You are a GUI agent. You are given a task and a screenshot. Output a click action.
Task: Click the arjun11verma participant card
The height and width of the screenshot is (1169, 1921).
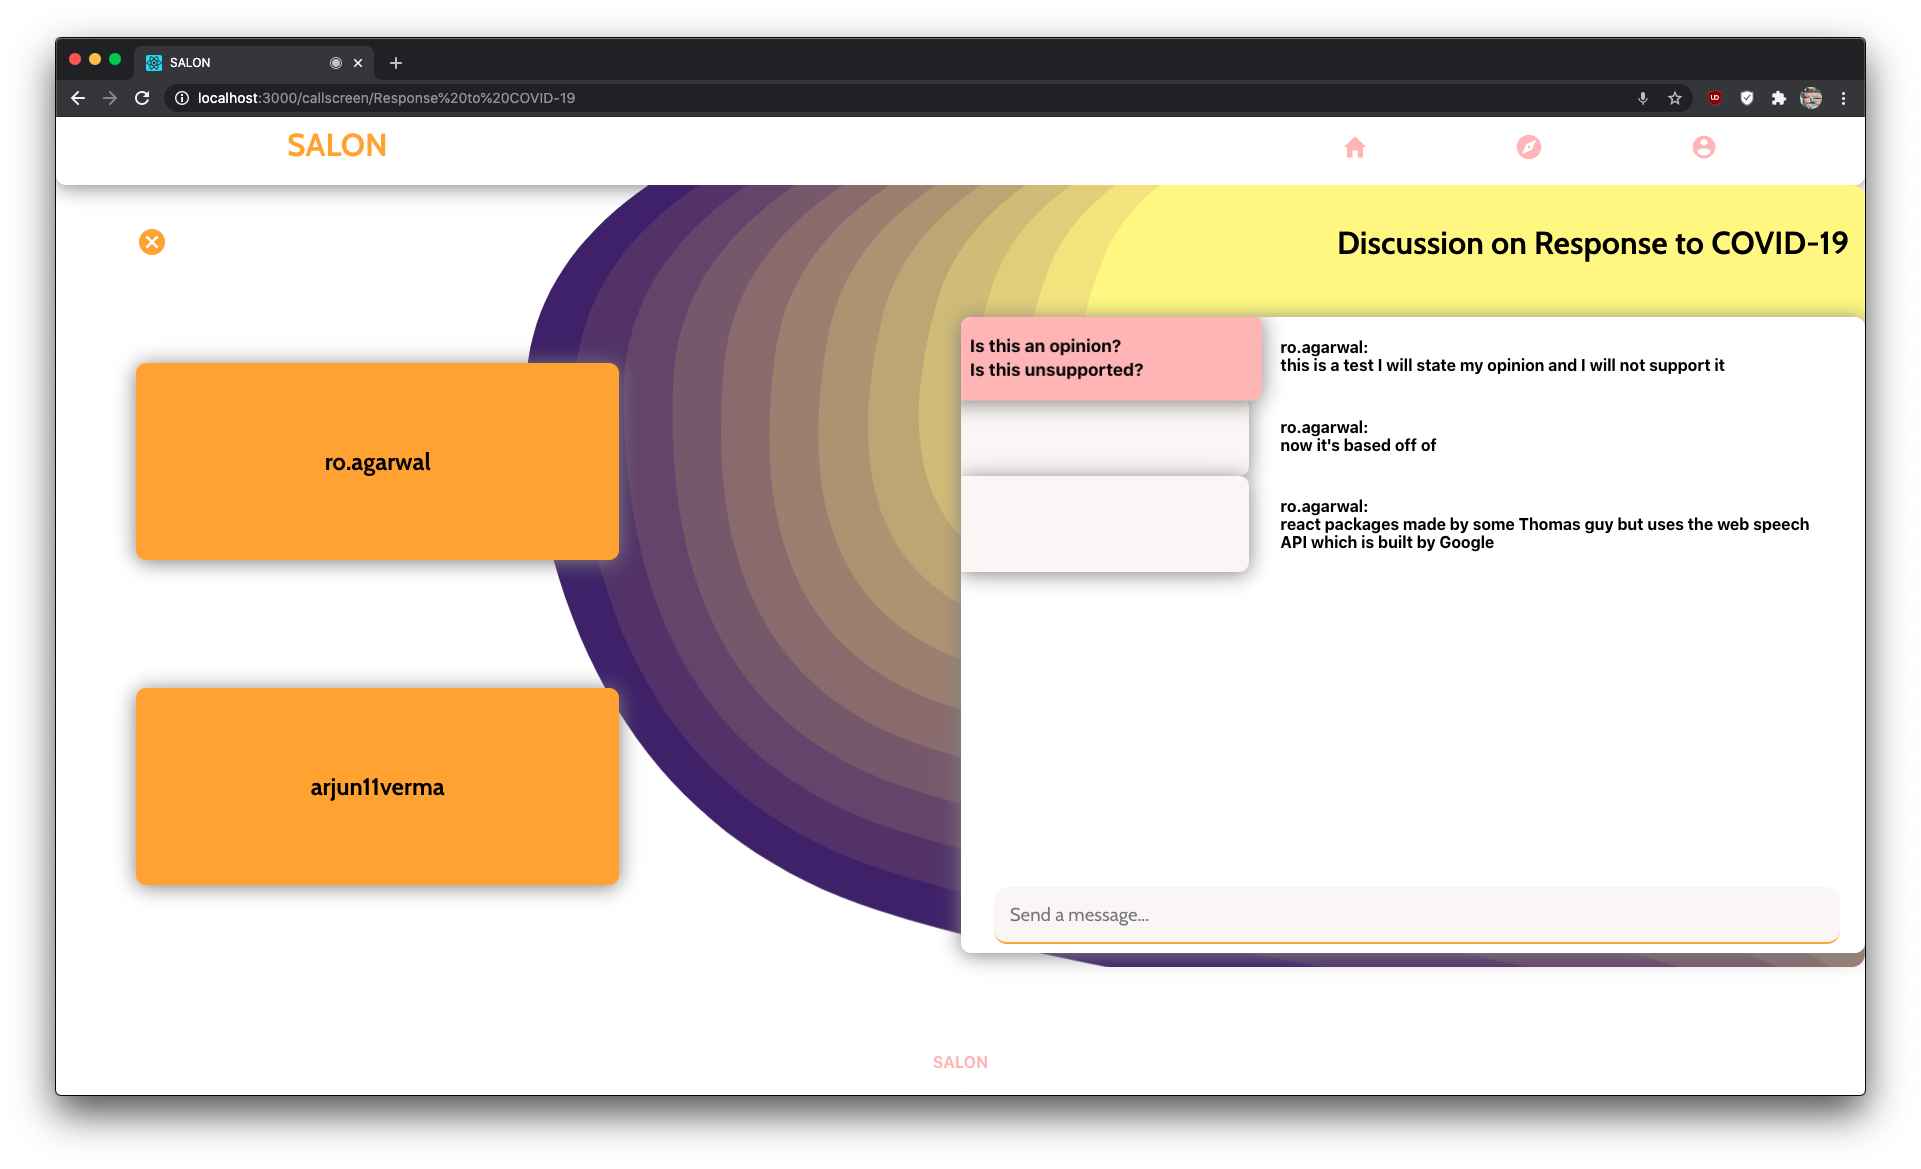coord(377,786)
